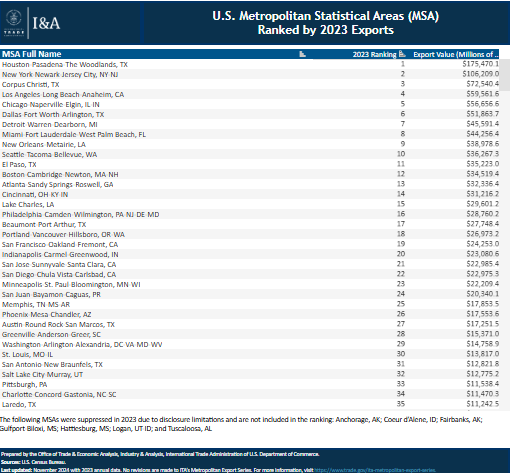Viewport: 513px width, 473px height.
Task: Click the table's vertical scrollbar thumb
Action: coord(505,75)
